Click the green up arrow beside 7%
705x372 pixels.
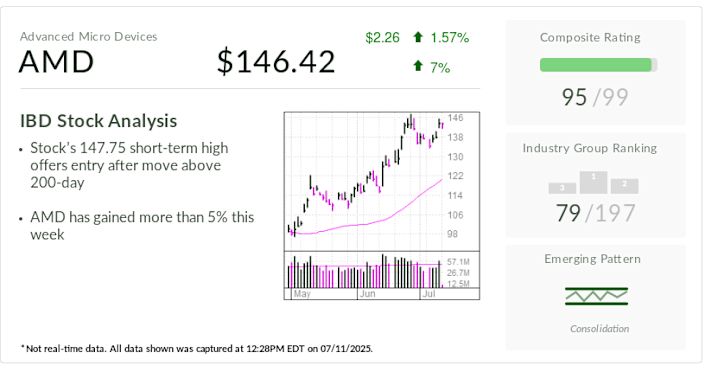click(418, 66)
